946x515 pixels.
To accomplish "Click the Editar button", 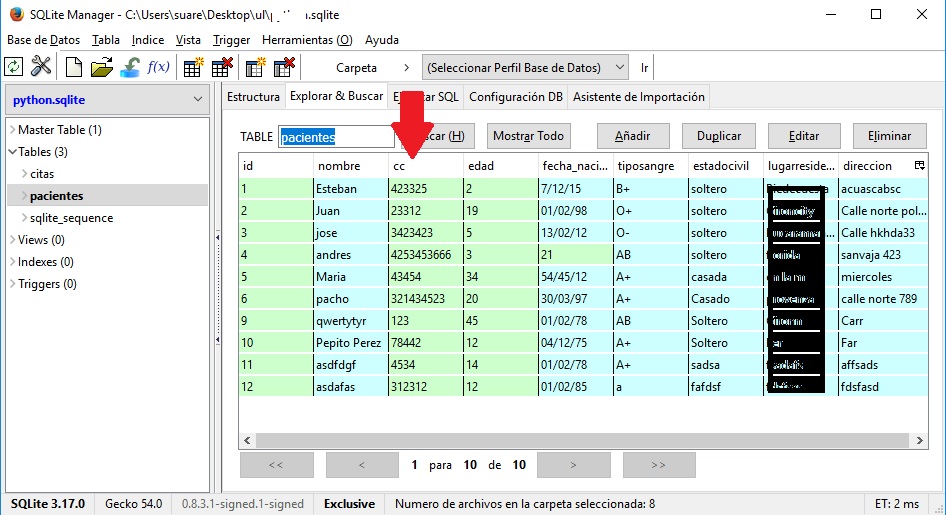I will [x=804, y=136].
